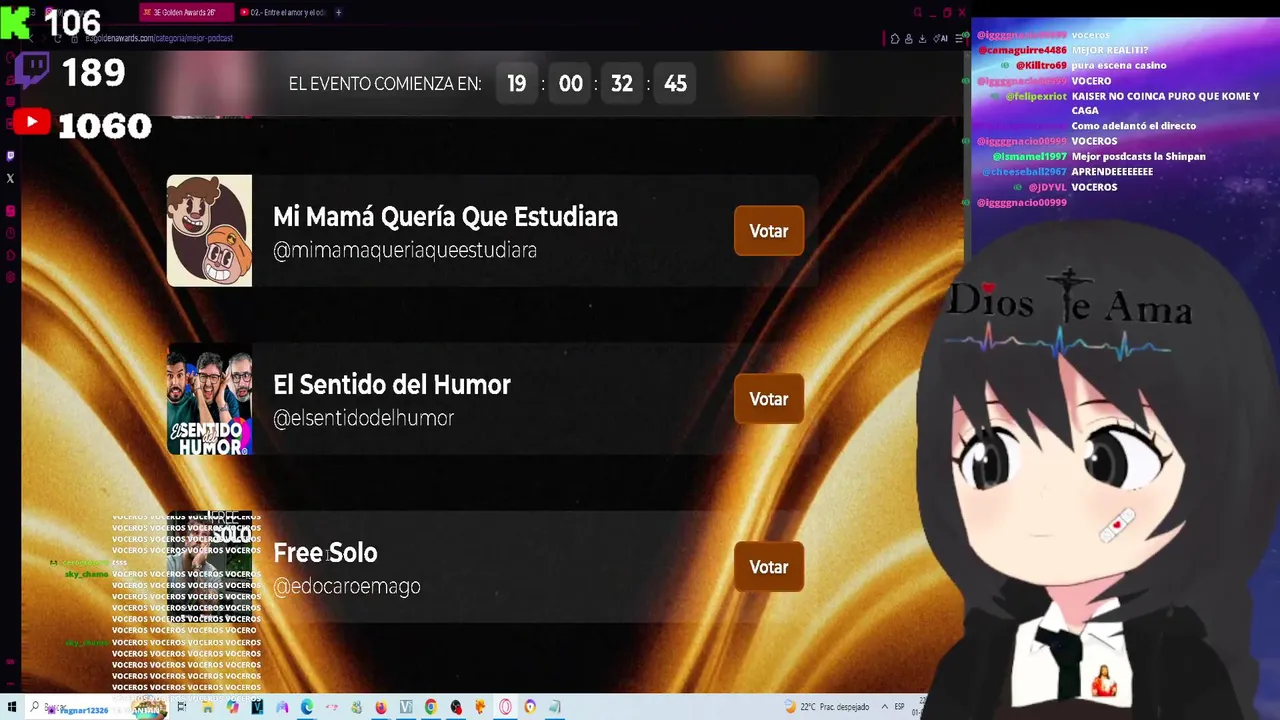The width and height of the screenshot is (1280, 720).
Task: Click the @mimamaqueriaqueestudiara handle
Action: [405, 250]
